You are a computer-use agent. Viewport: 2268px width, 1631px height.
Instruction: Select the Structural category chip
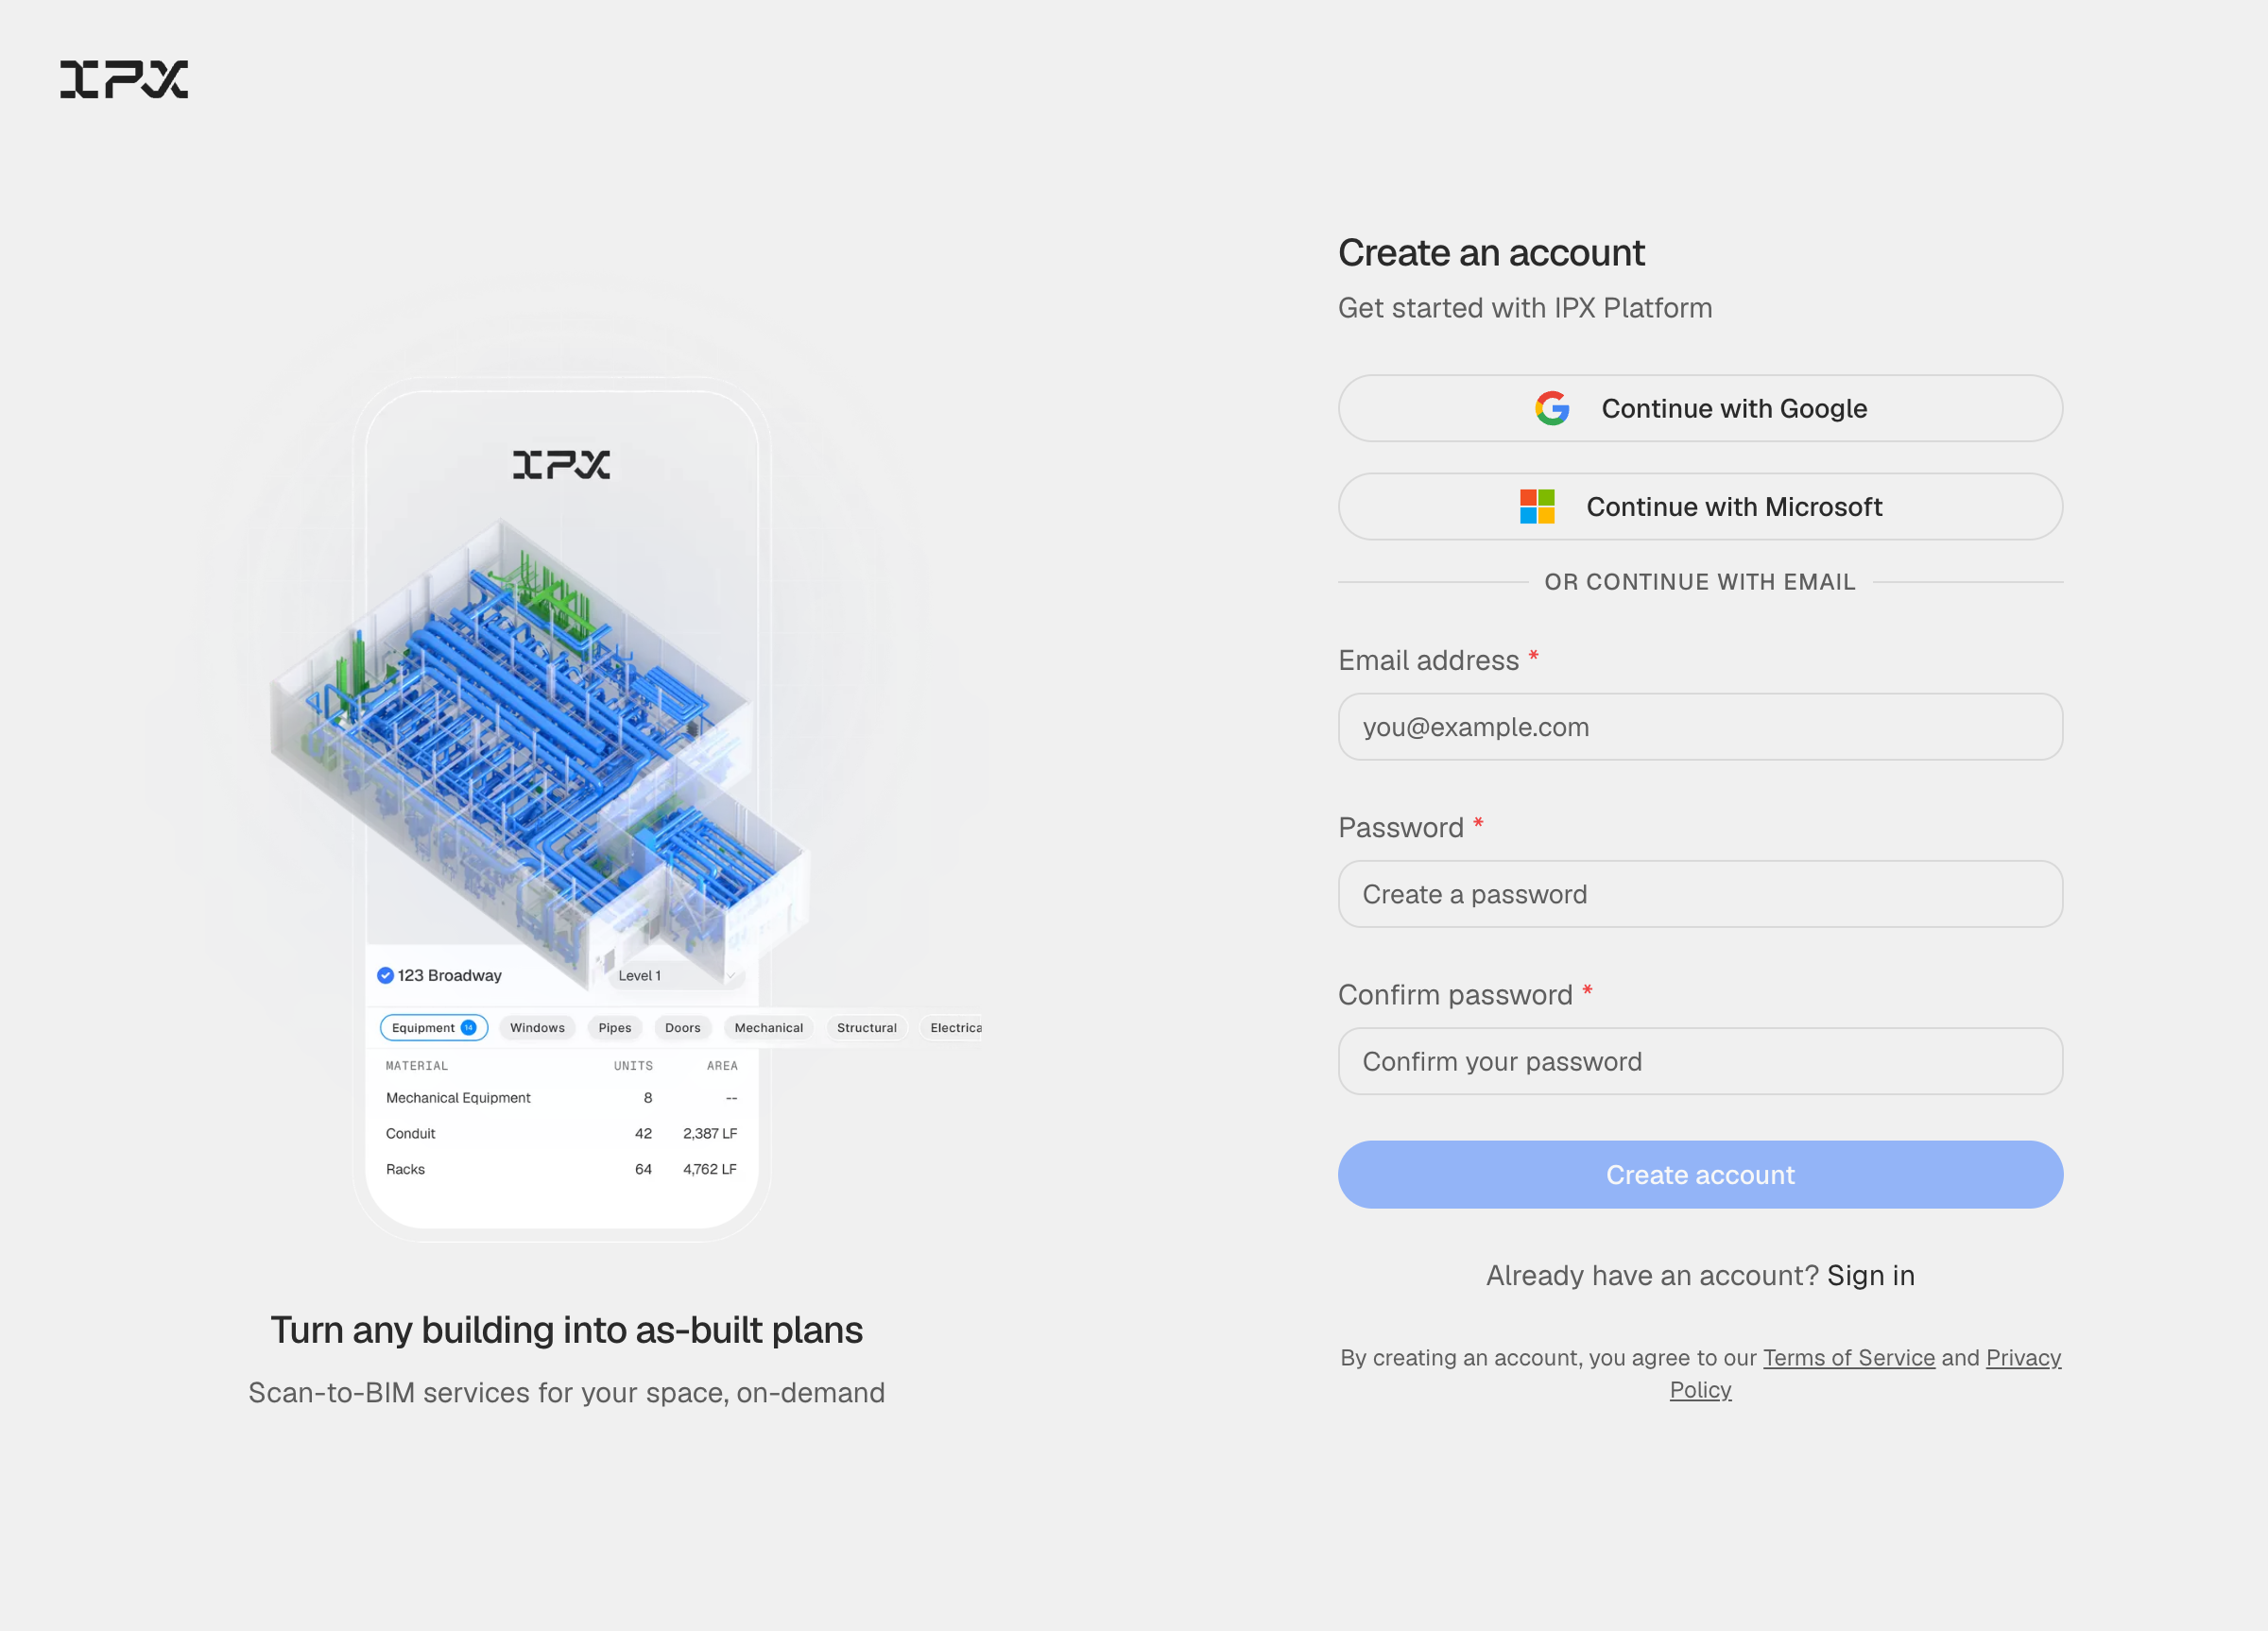(866, 1028)
